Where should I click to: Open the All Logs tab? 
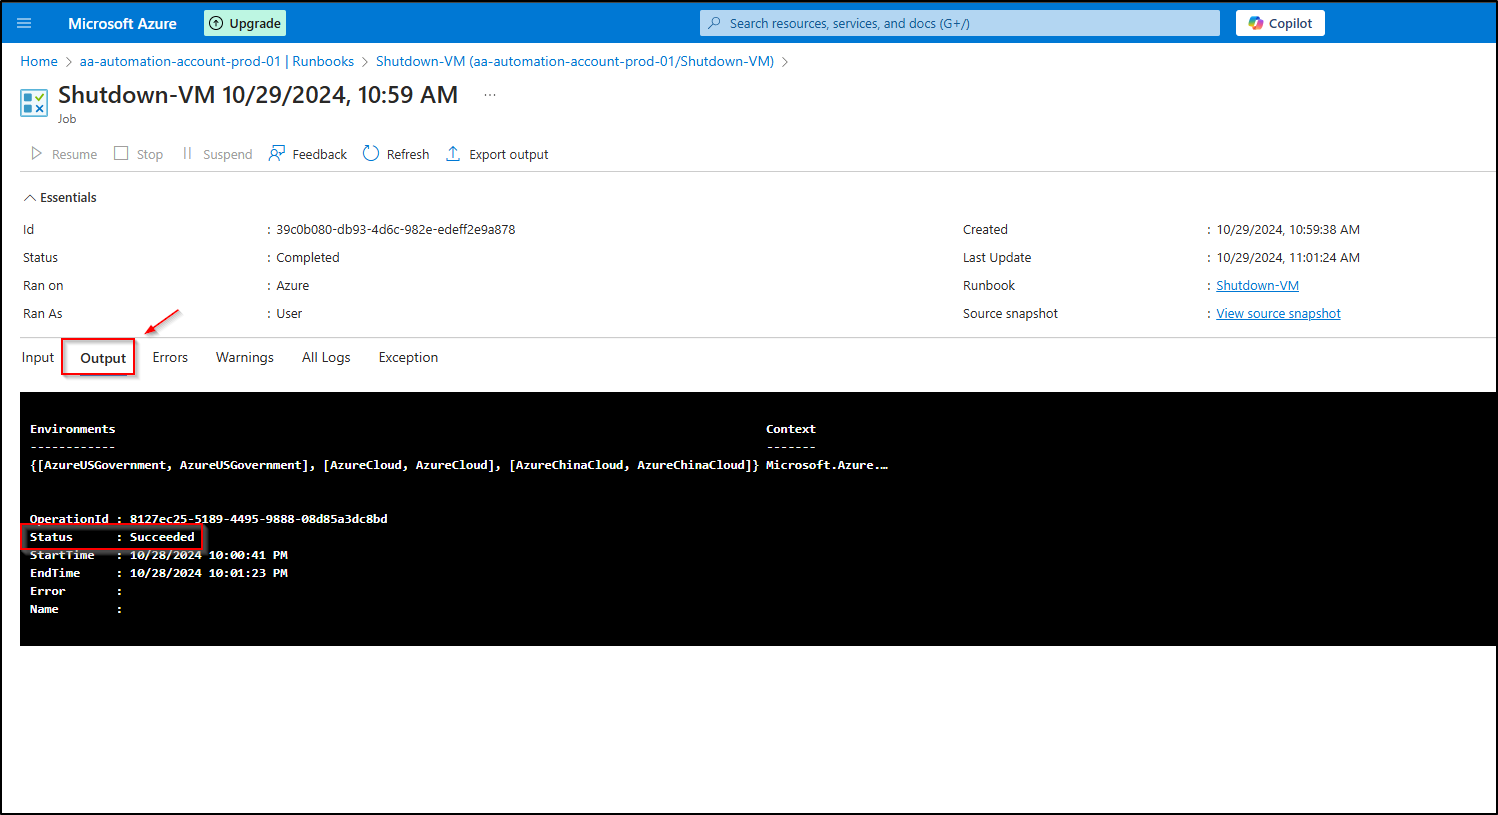326,358
